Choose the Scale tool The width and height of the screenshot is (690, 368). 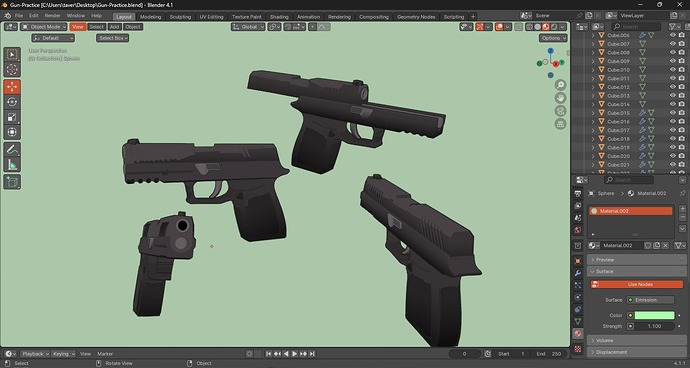tap(12, 117)
